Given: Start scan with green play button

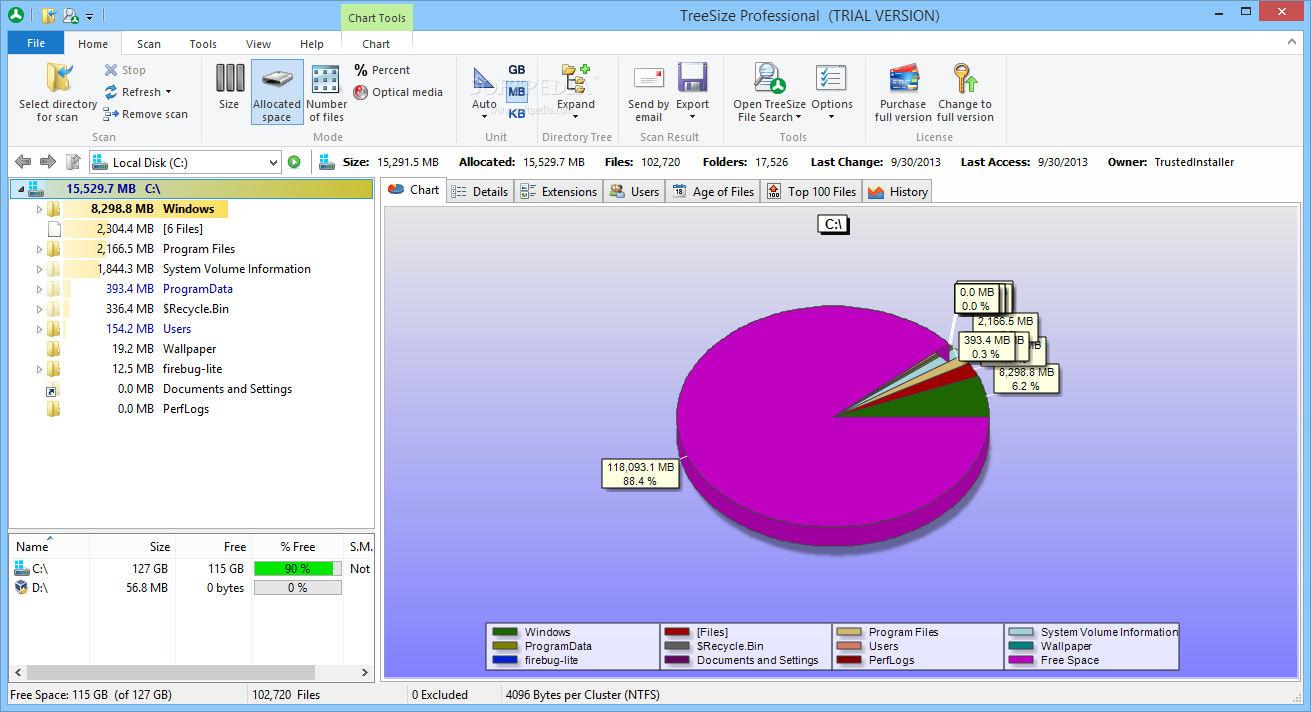Looking at the screenshot, I should click(x=294, y=162).
